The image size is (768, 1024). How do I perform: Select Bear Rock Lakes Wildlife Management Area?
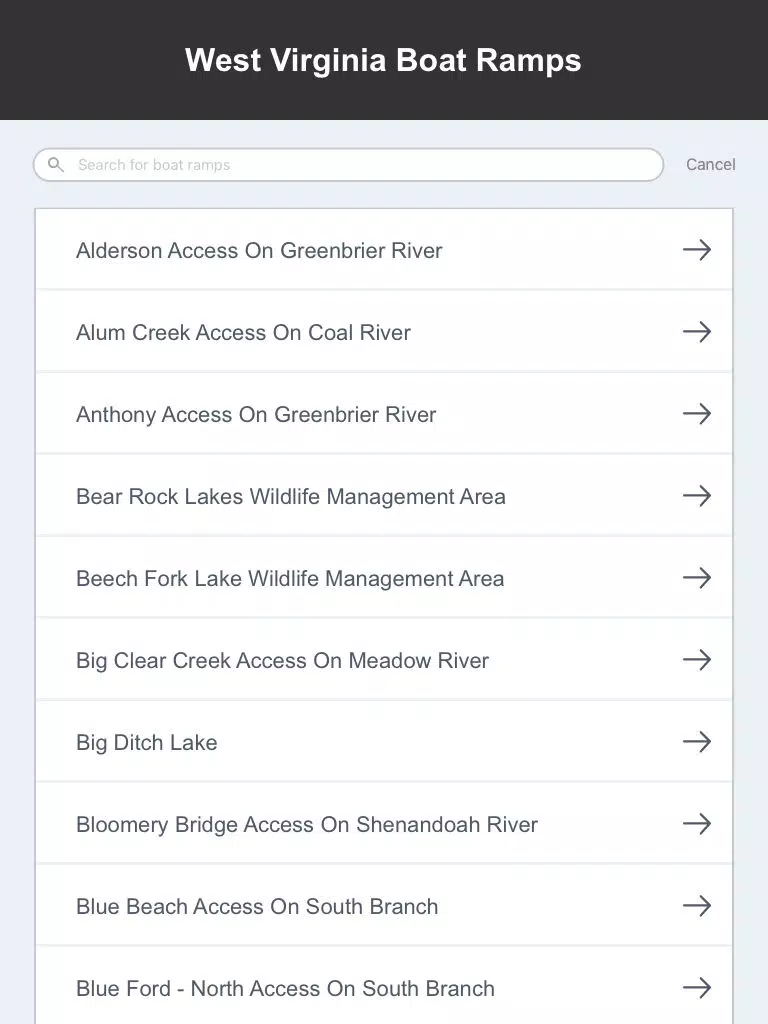(384, 496)
